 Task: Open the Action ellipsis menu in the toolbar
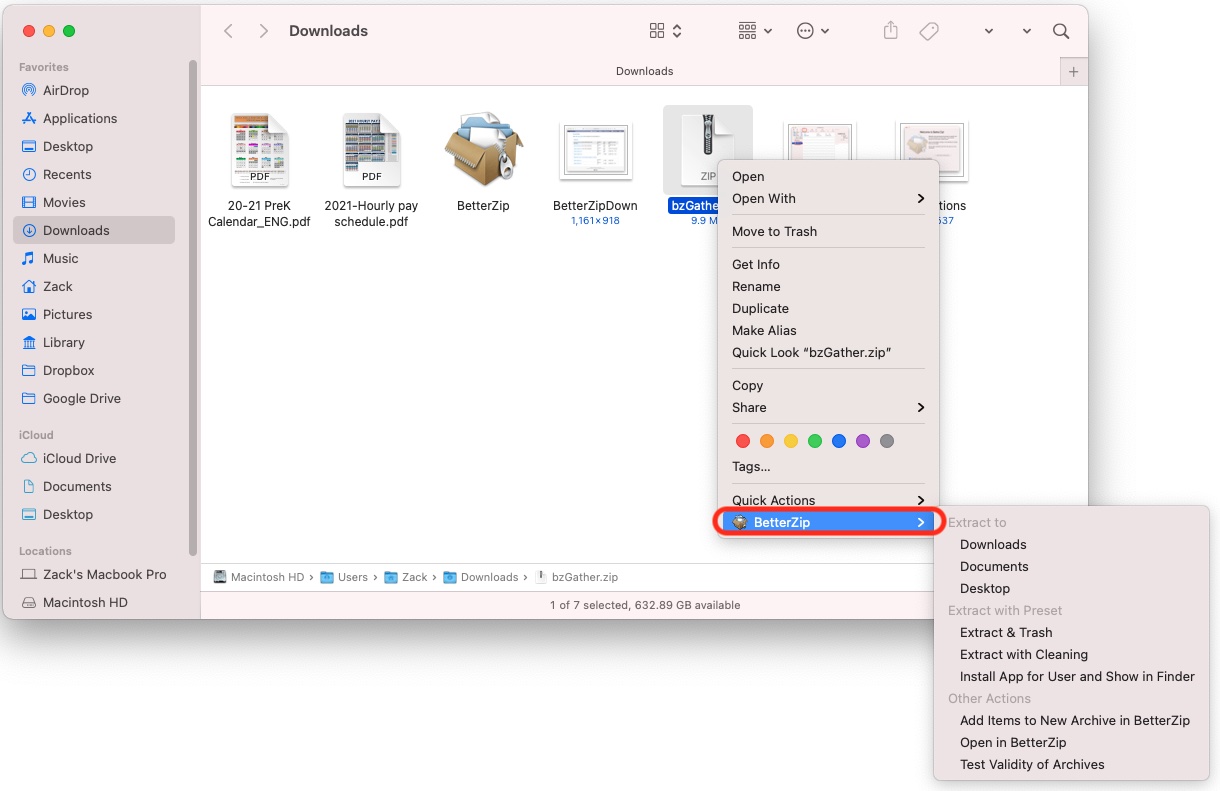813,31
